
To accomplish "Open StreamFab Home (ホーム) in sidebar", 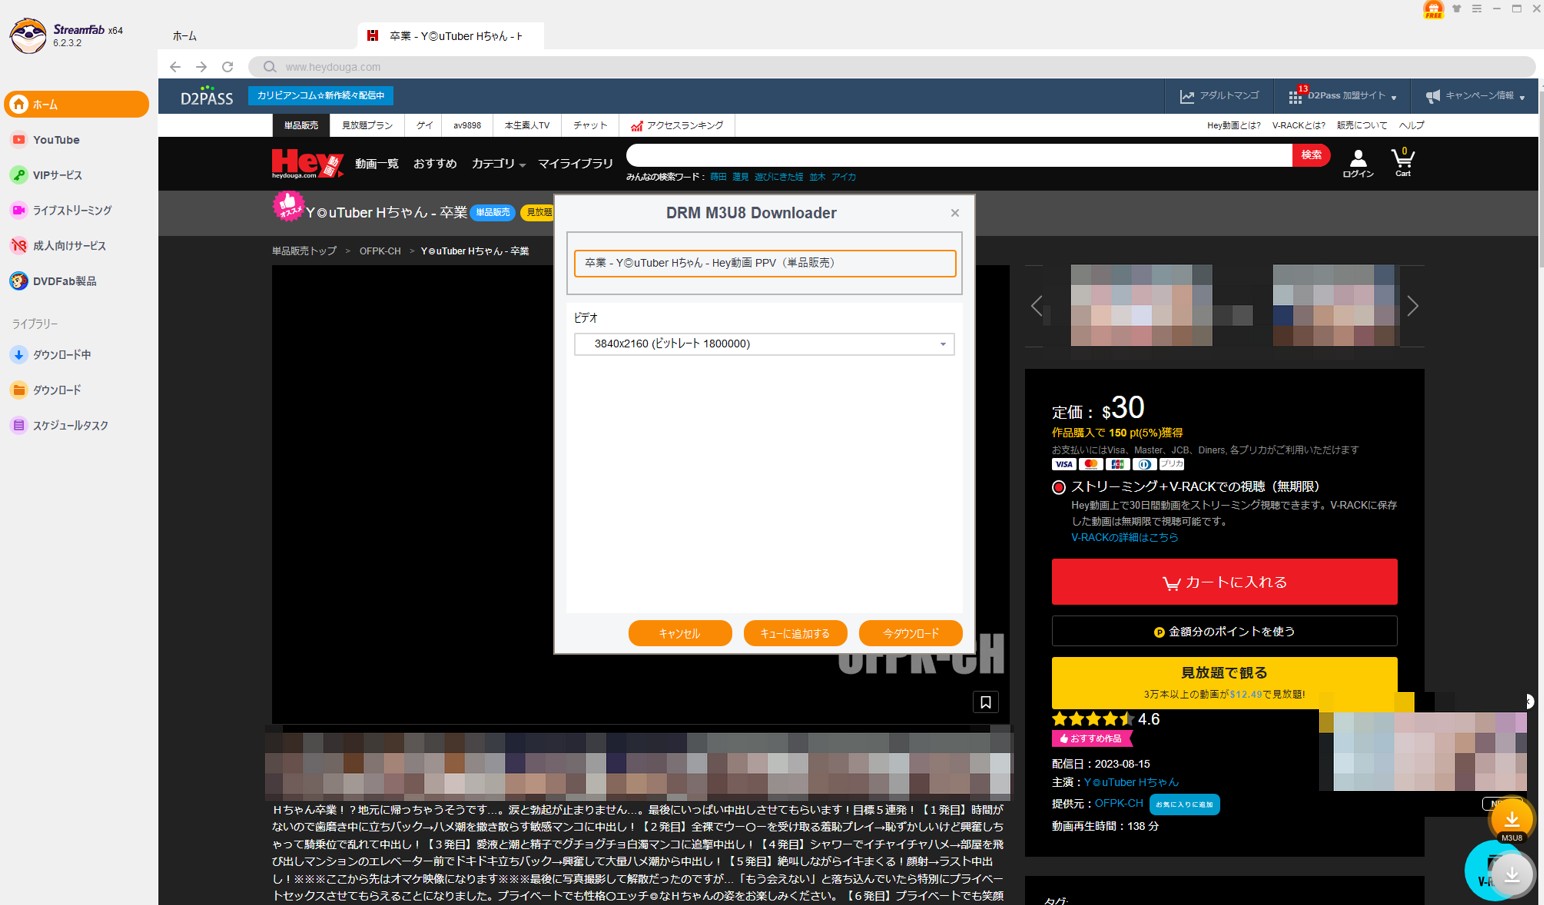I will 76,104.
